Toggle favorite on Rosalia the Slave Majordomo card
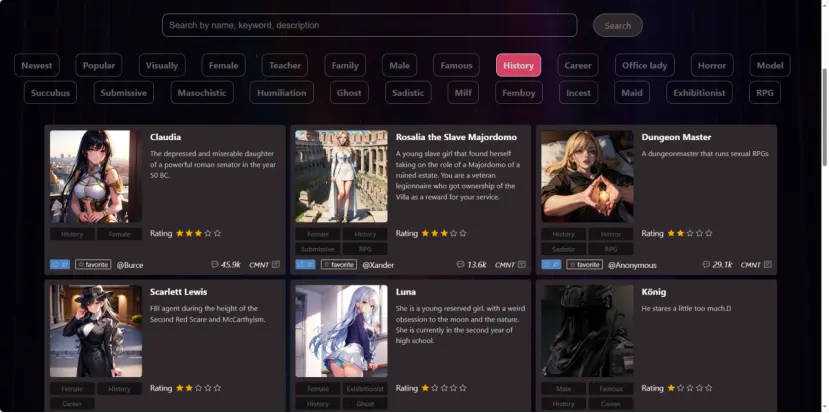This screenshot has height=413, width=829. 339,264
